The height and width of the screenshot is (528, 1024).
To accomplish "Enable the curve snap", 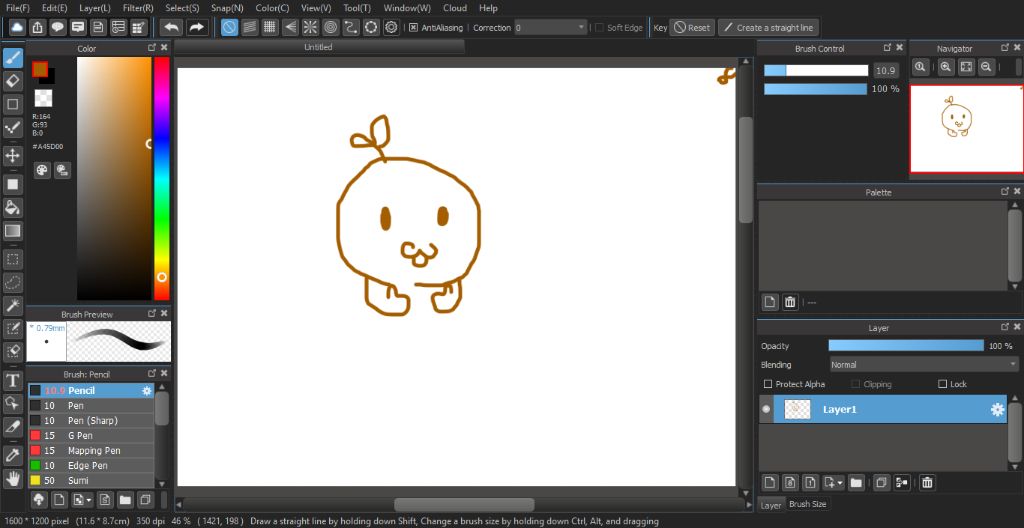I will coord(351,27).
